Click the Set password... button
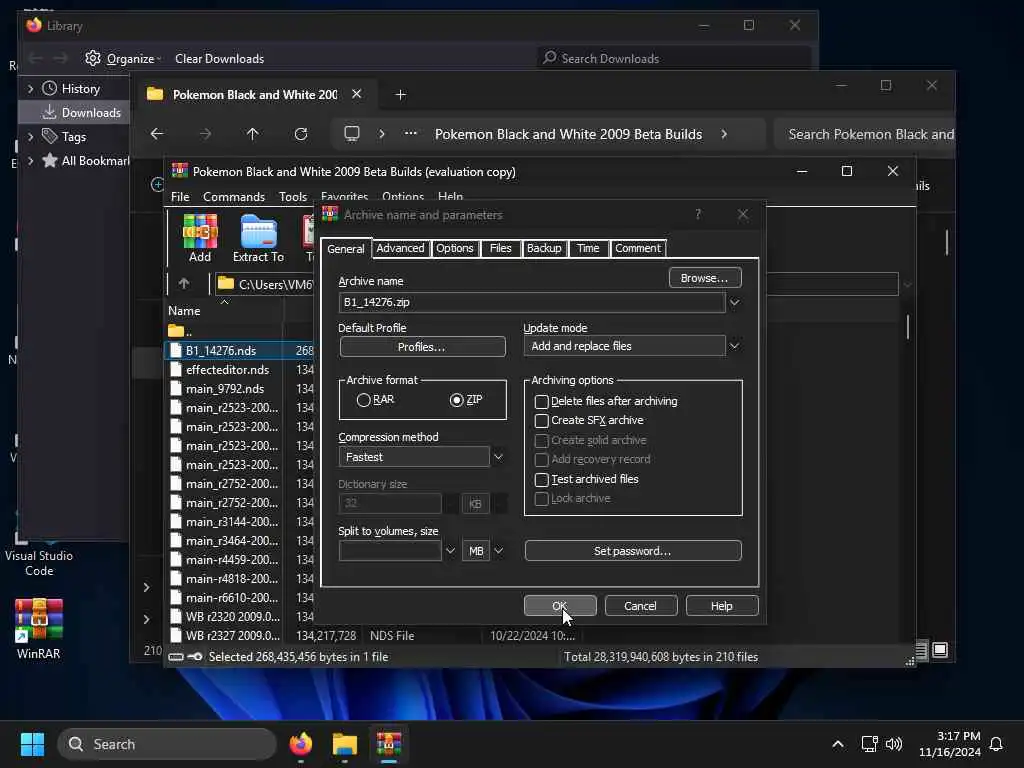This screenshot has height=768, width=1024. click(x=633, y=551)
